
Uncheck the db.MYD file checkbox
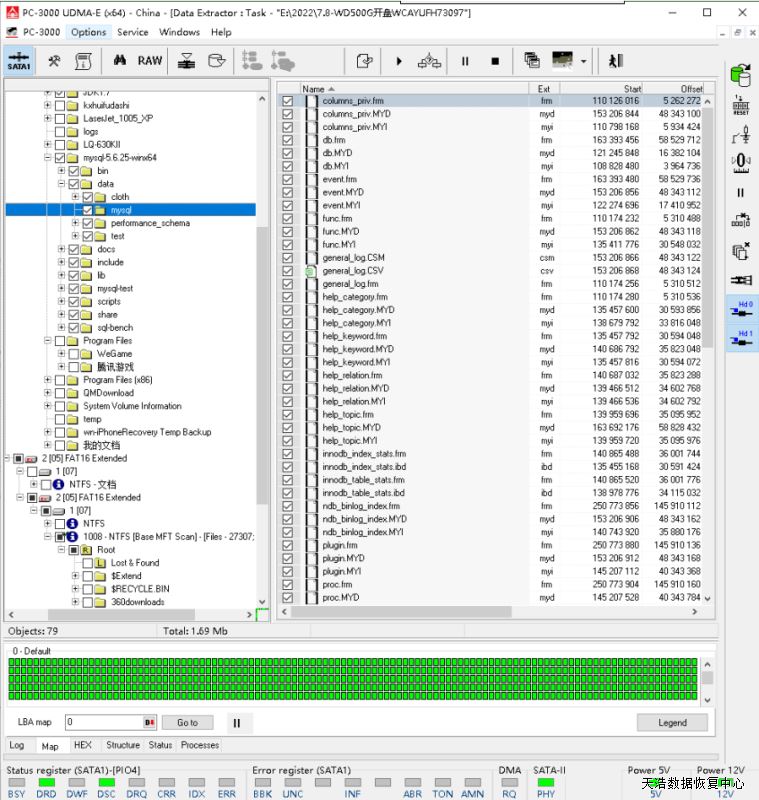click(x=288, y=154)
